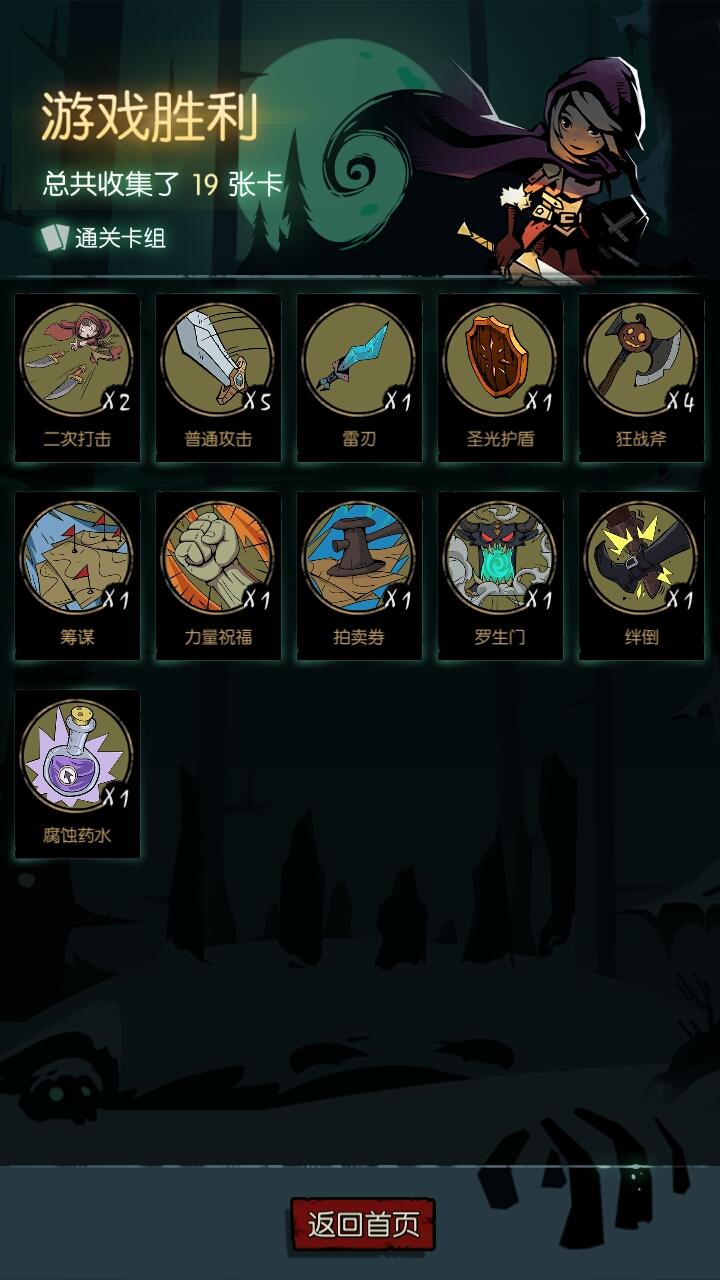
Task: Open the 罗生门 demon card
Action: pyautogui.click(x=500, y=575)
